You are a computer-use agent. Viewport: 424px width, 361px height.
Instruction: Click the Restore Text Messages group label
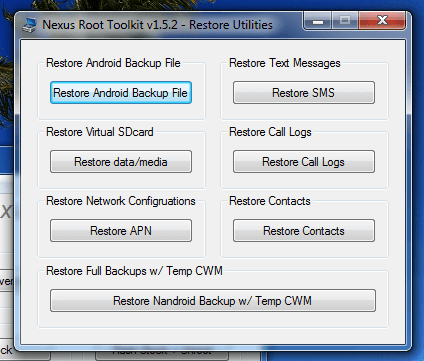(285, 63)
